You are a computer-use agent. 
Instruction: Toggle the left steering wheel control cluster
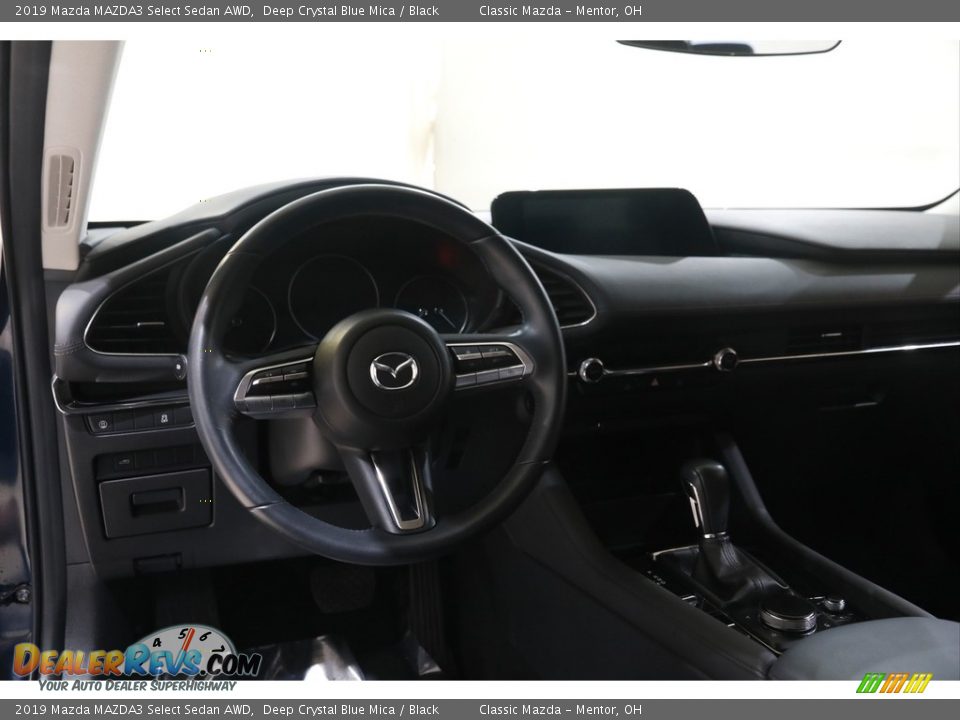[280, 380]
